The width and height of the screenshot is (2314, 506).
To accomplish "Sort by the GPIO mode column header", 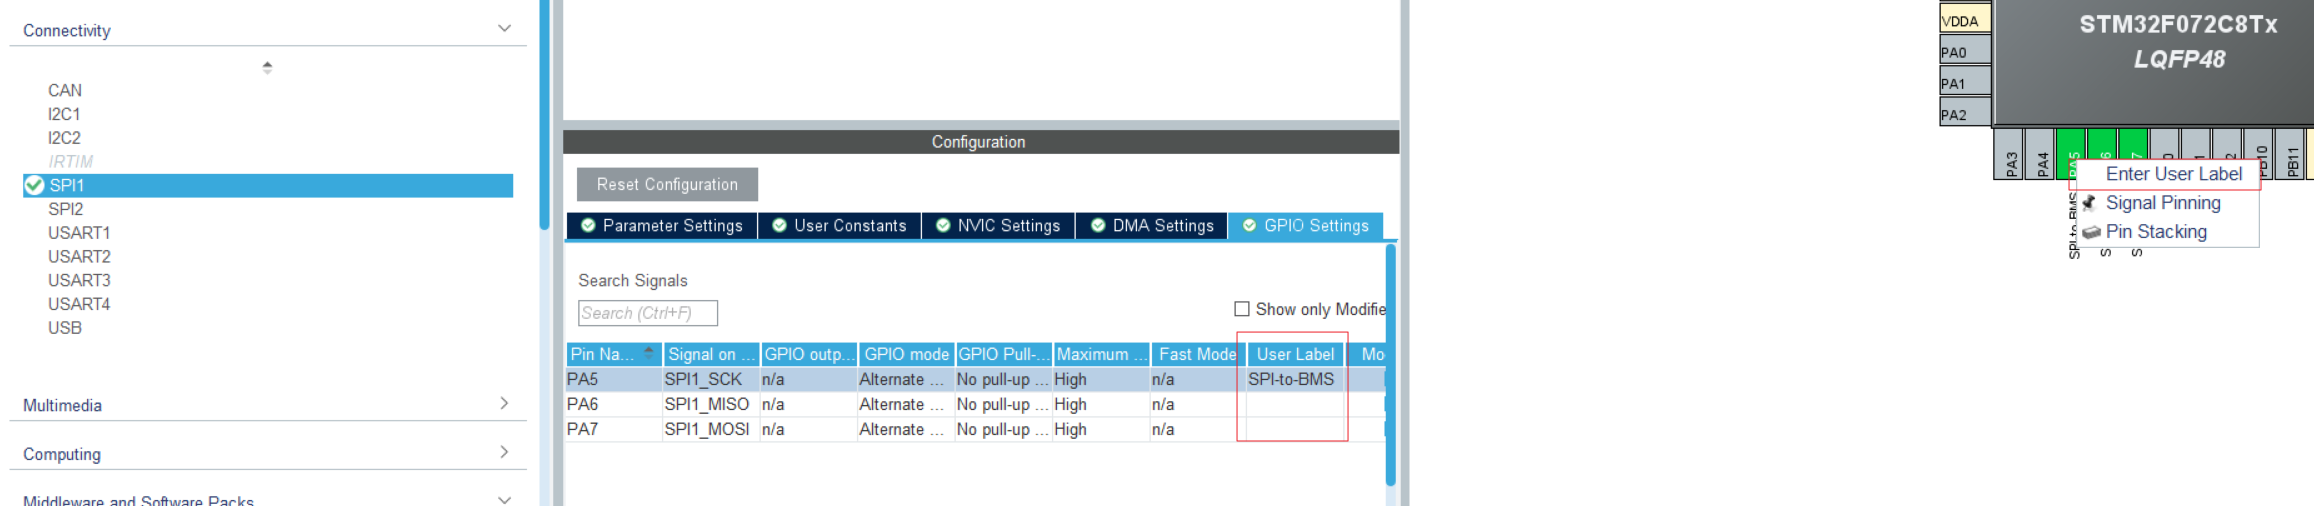I will tap(906, 354).
